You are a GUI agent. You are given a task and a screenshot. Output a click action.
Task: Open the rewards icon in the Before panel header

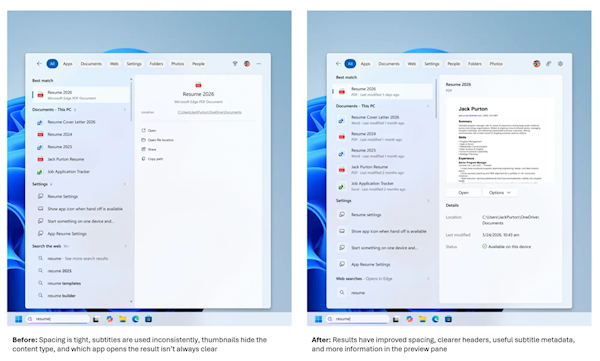pyautogui.click(x=235, y=64)
